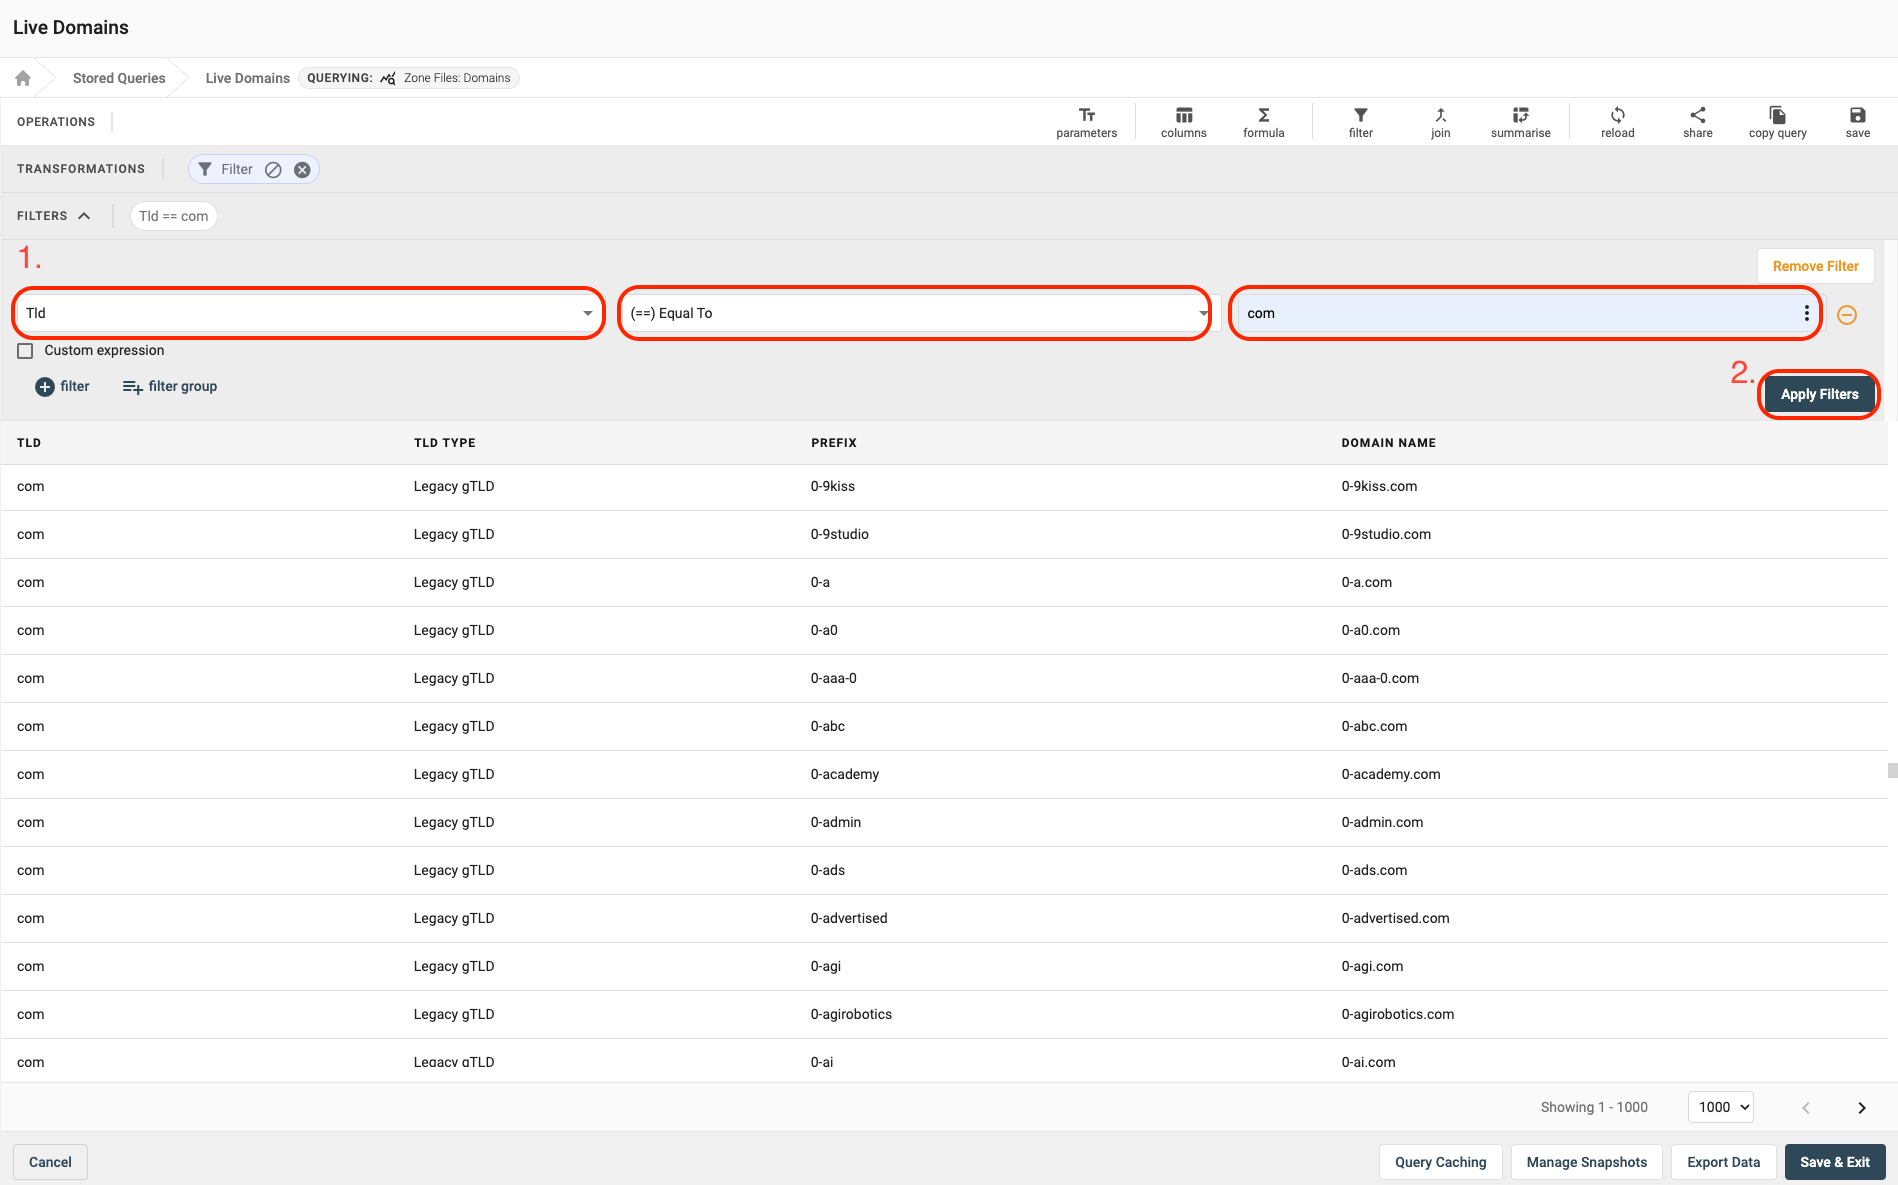This screenshot has width=1898, height=1185.
Task: Click the copy query icon
Action: coord(1777,122)
